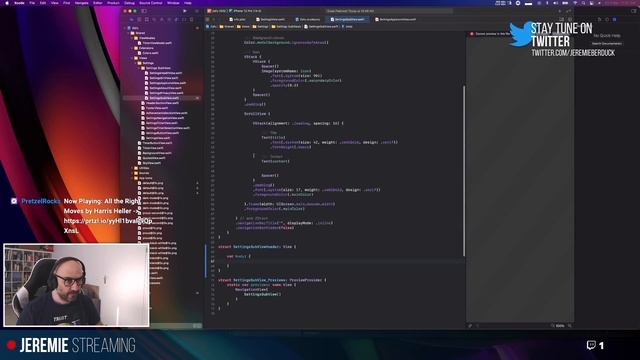
Task: Select the Issue navigator icon
Action: pyautogui.click(x=161, y=19)
